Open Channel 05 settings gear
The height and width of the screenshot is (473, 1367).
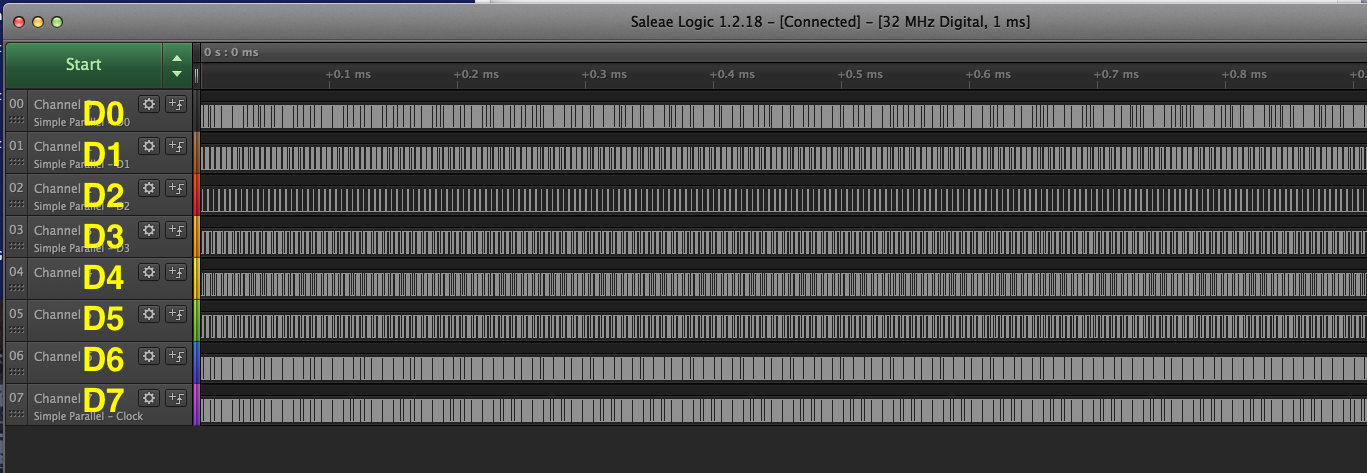coord(149,314)
